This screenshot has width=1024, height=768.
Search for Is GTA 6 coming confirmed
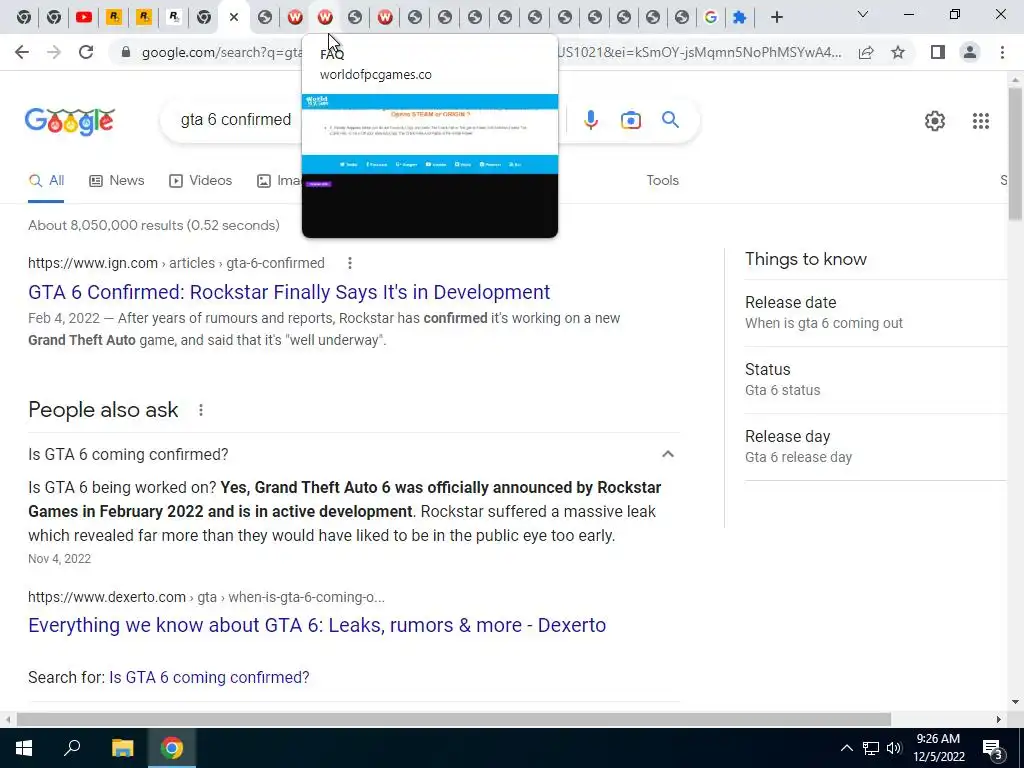point(209,677)
